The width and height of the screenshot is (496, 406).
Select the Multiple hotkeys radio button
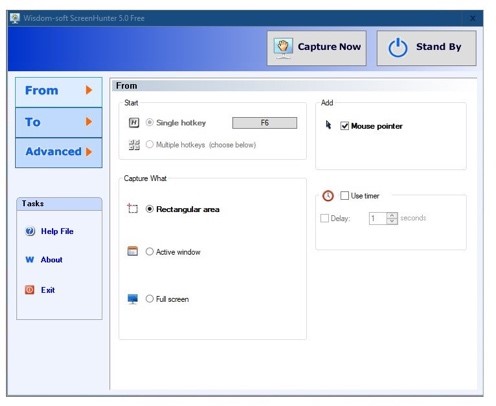(149, 144)
